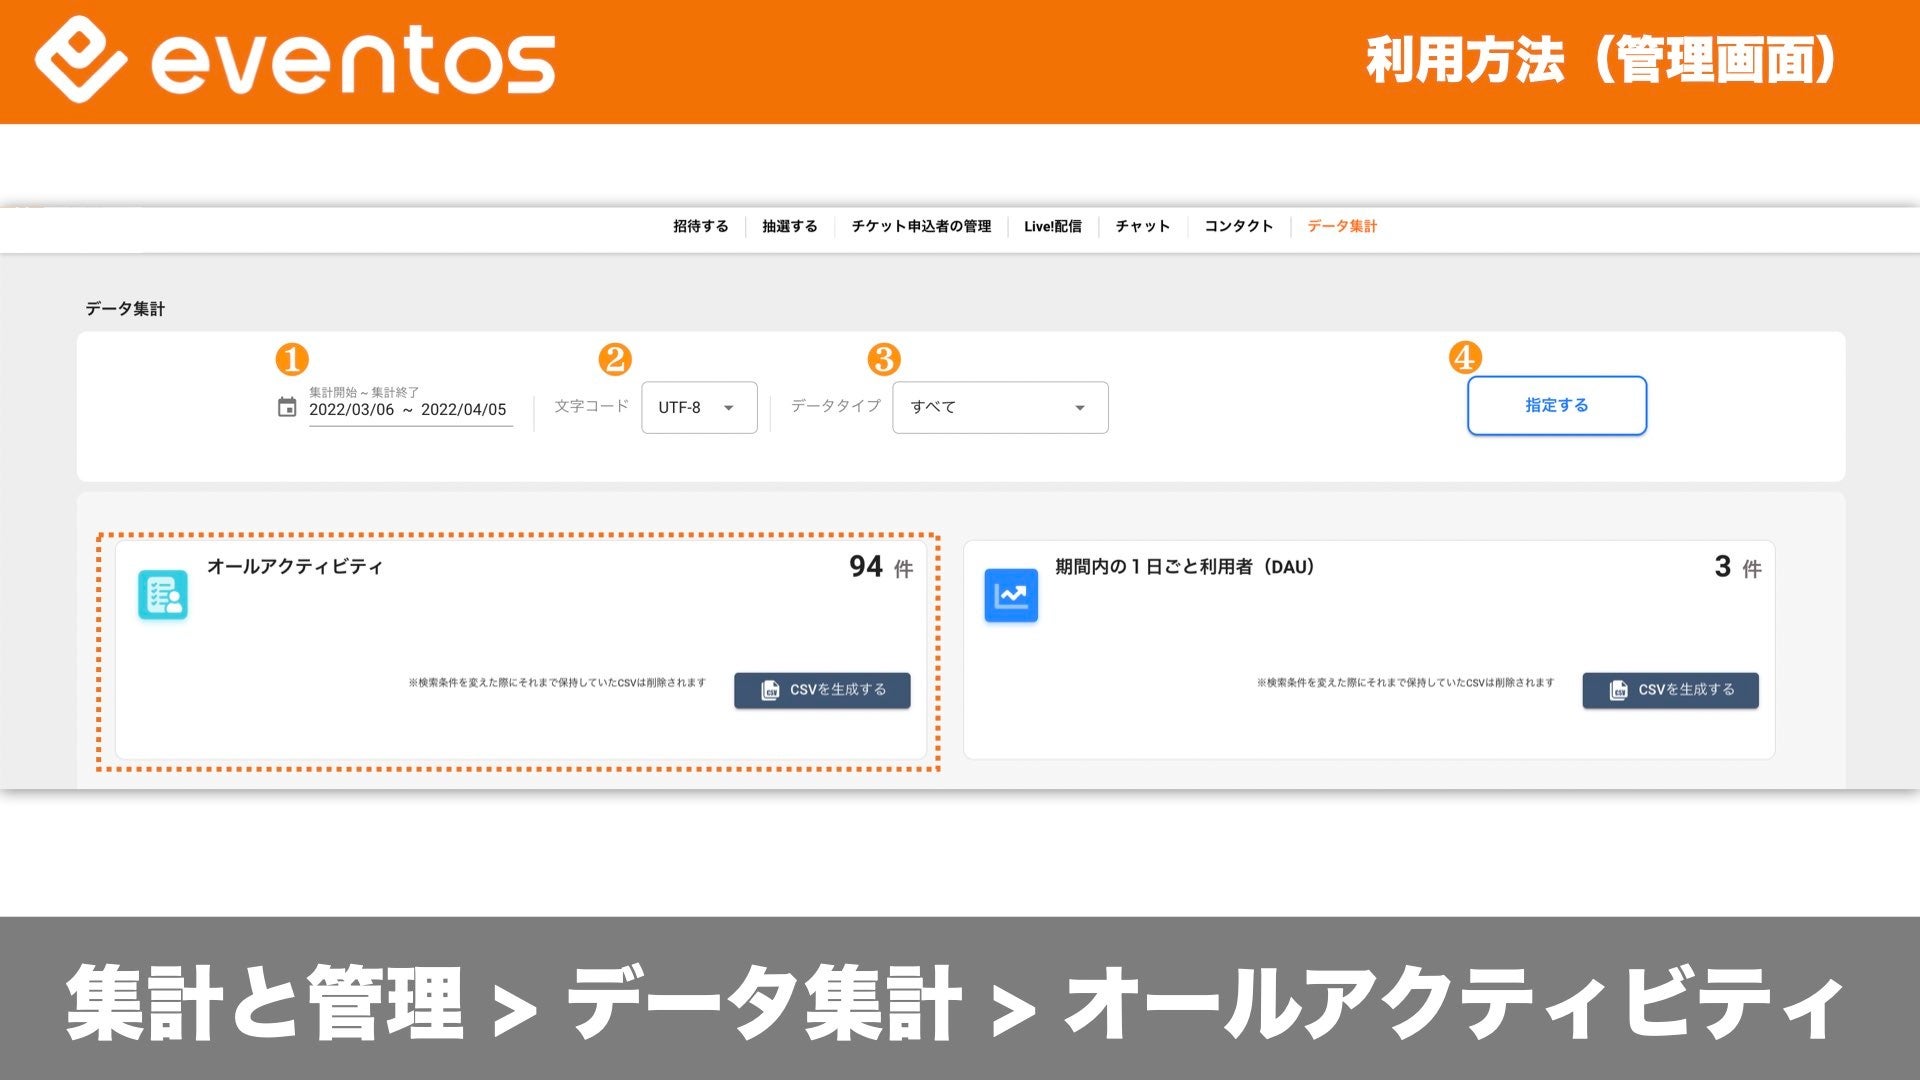1920x1080 pixels.
Task: Click the 2022/03/06 ~ 2022/04/05 date range field
Action: click(408, 409)
